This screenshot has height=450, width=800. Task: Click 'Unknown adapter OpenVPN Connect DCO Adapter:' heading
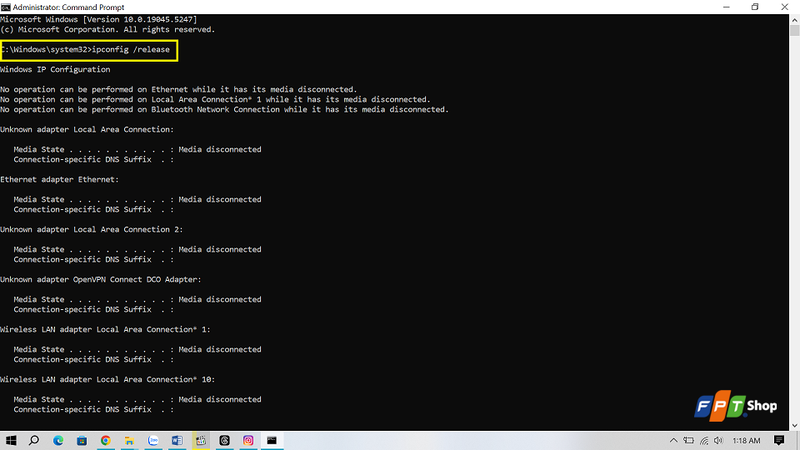coord(101,280)
